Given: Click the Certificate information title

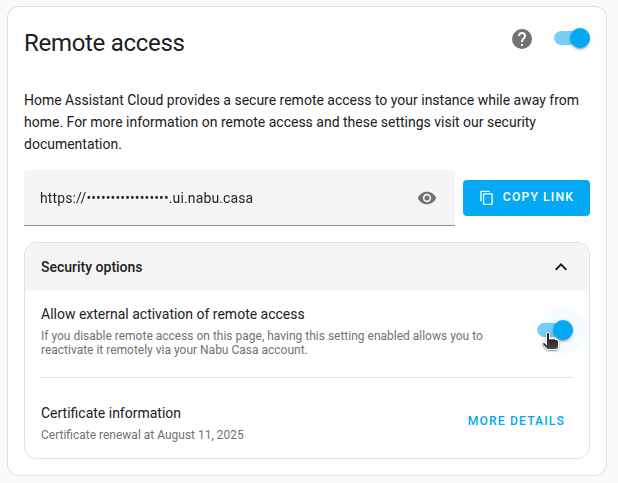Looking at the screenshot, I should [111, 413].
